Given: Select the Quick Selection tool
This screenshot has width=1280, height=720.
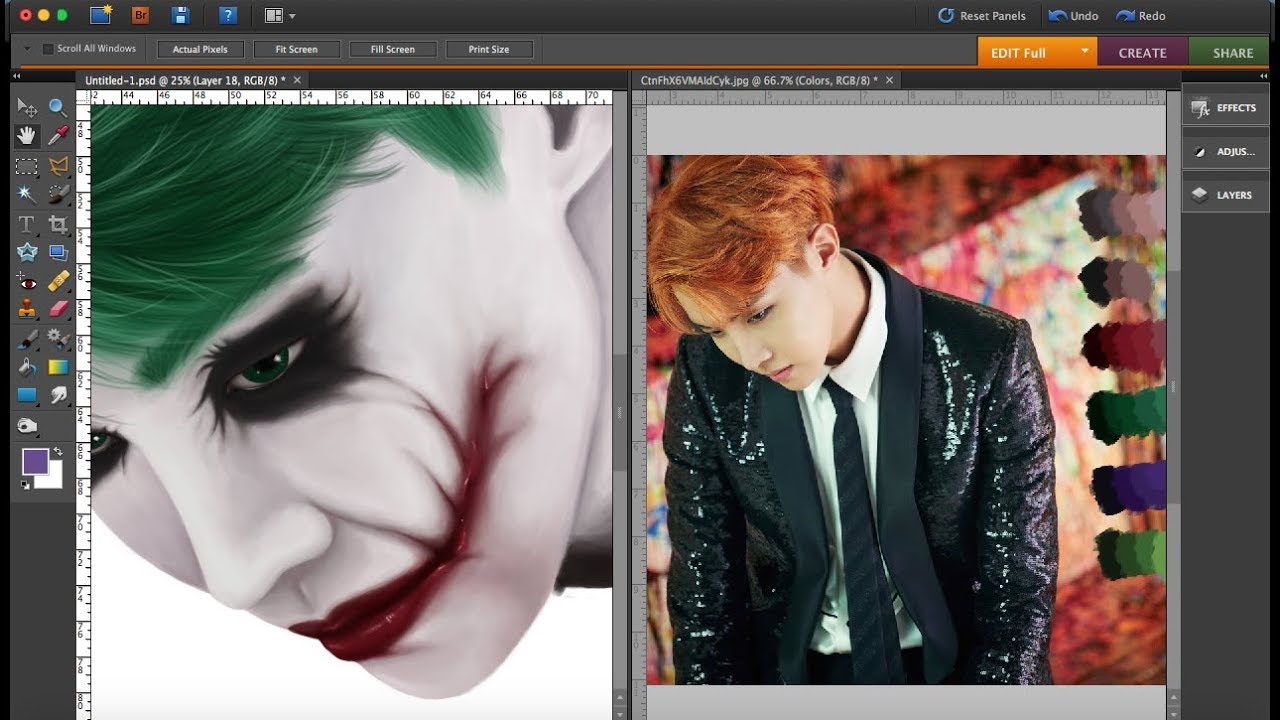Looking at the screenshot, I should point(58,194).
